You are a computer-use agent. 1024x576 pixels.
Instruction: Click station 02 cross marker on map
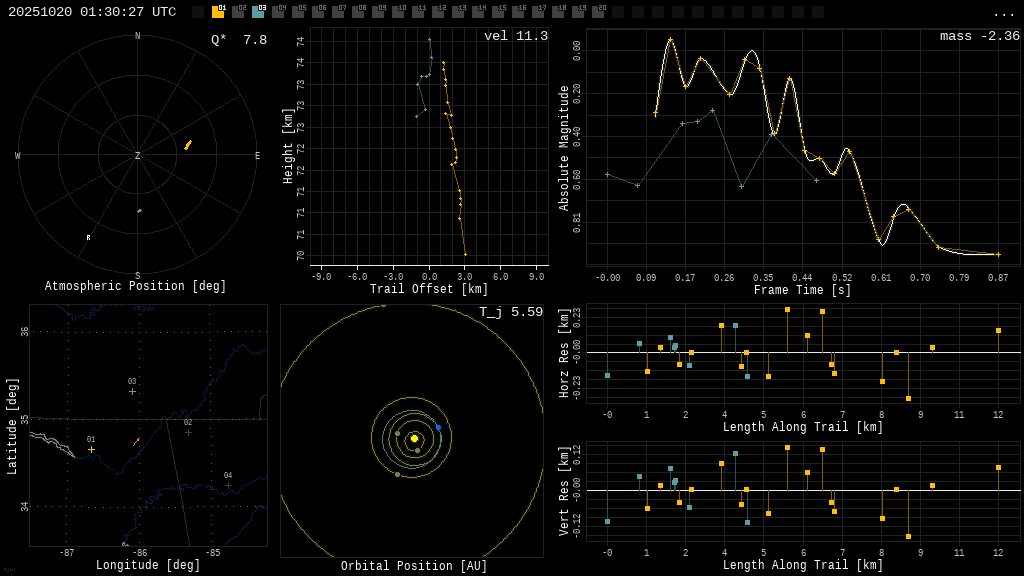pyautogui.click(x=188, y=432)
